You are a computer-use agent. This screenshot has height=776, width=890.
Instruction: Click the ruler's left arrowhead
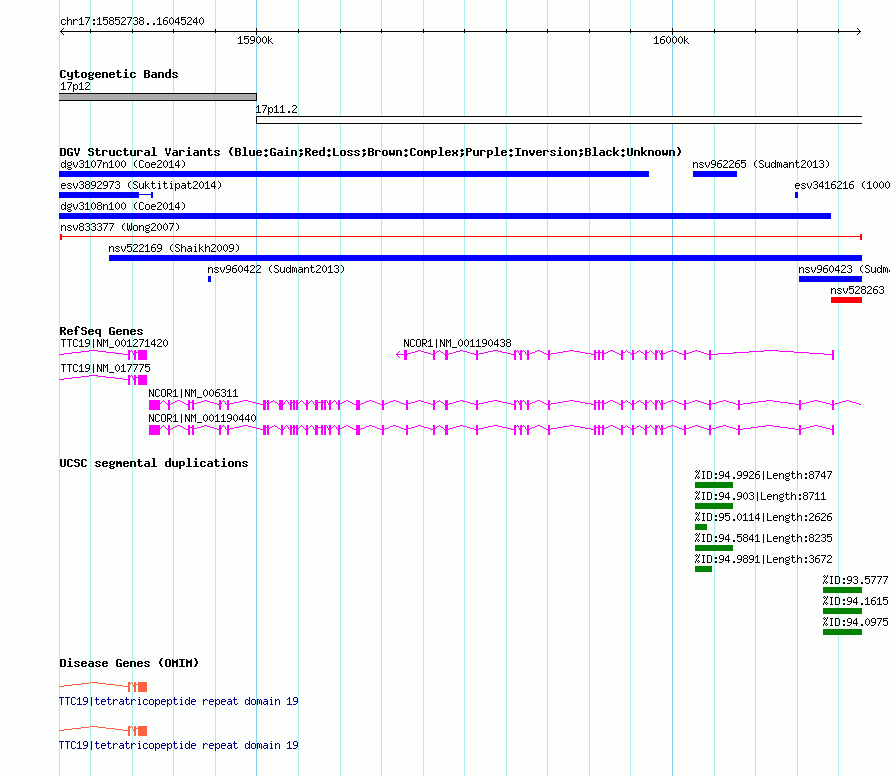62,32
